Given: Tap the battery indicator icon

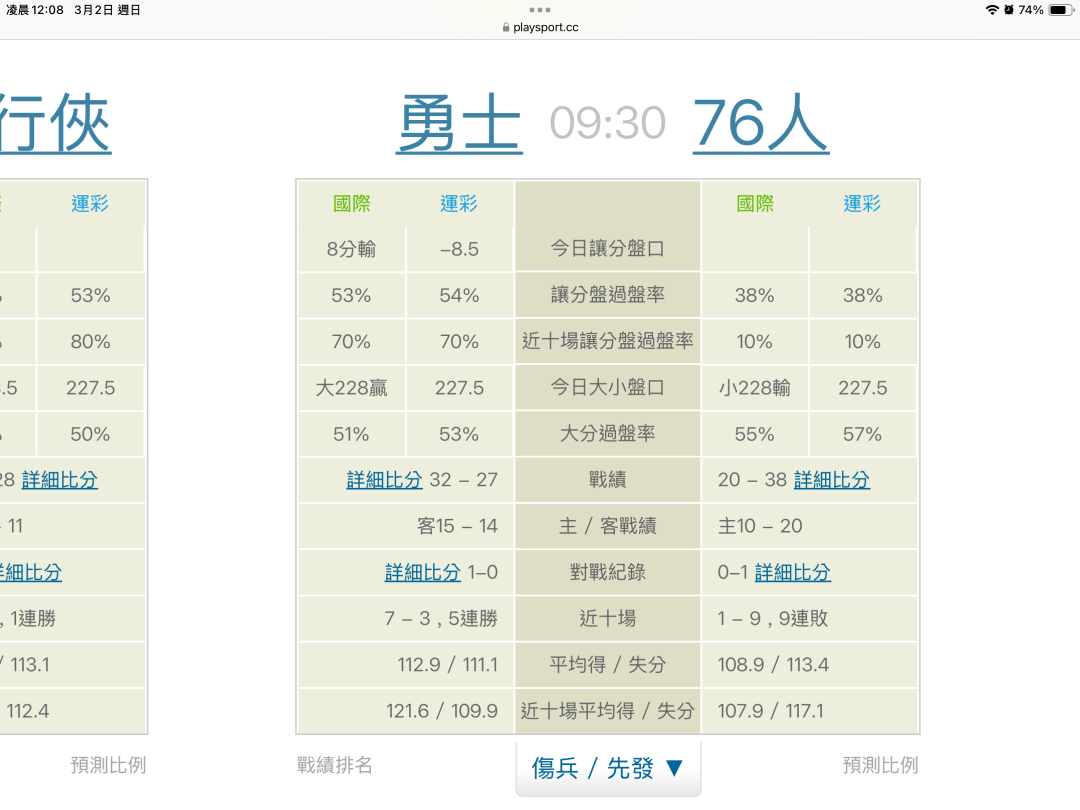Looking at the screenshot, I should (1060, 10).
